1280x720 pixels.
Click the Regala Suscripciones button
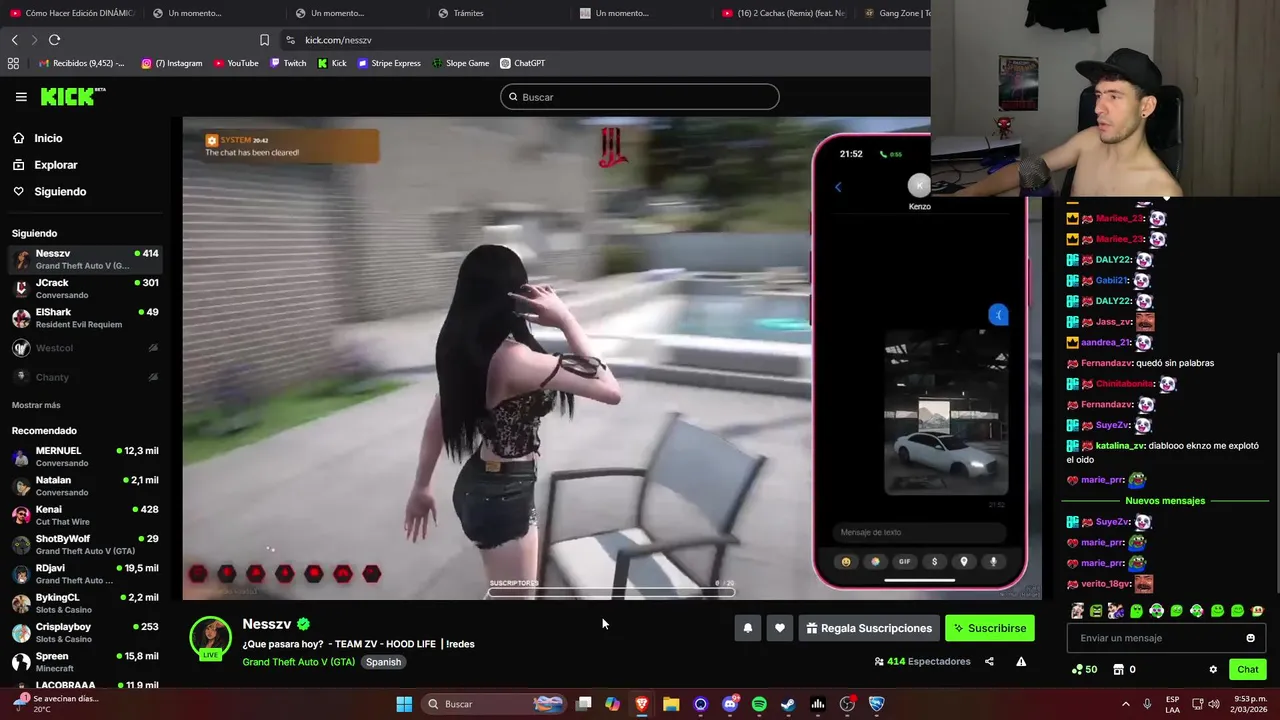[869, 628]
